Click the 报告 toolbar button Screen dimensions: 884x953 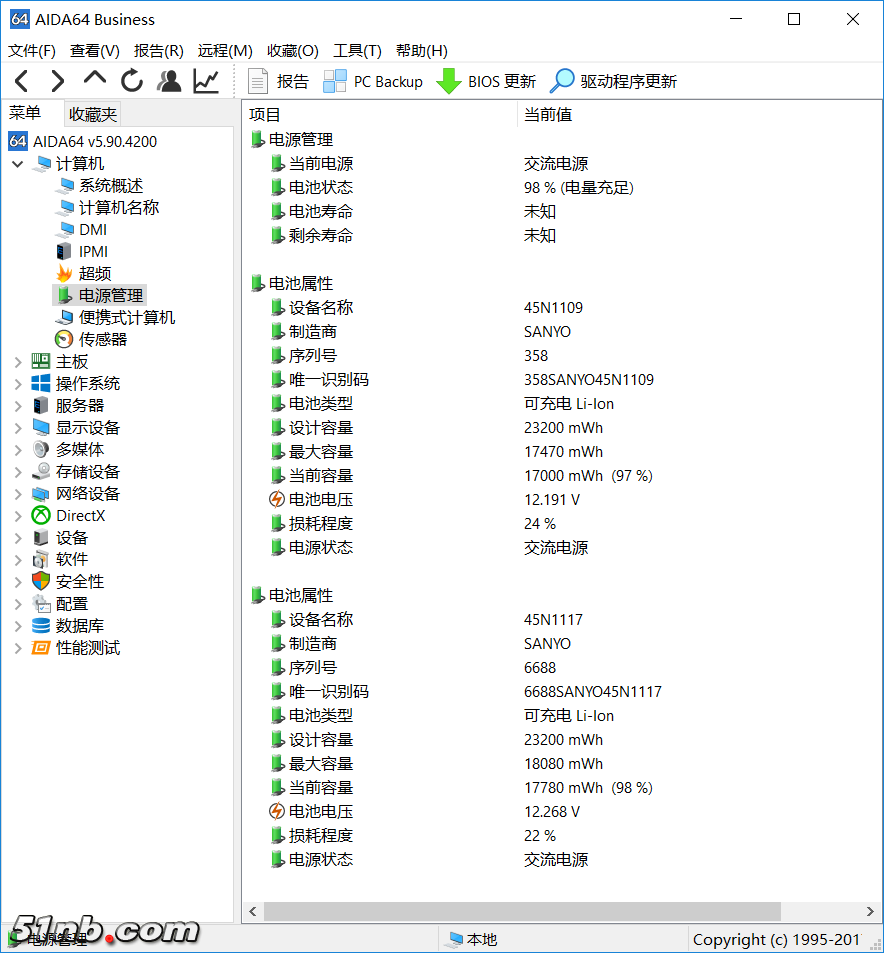(279, 81)
